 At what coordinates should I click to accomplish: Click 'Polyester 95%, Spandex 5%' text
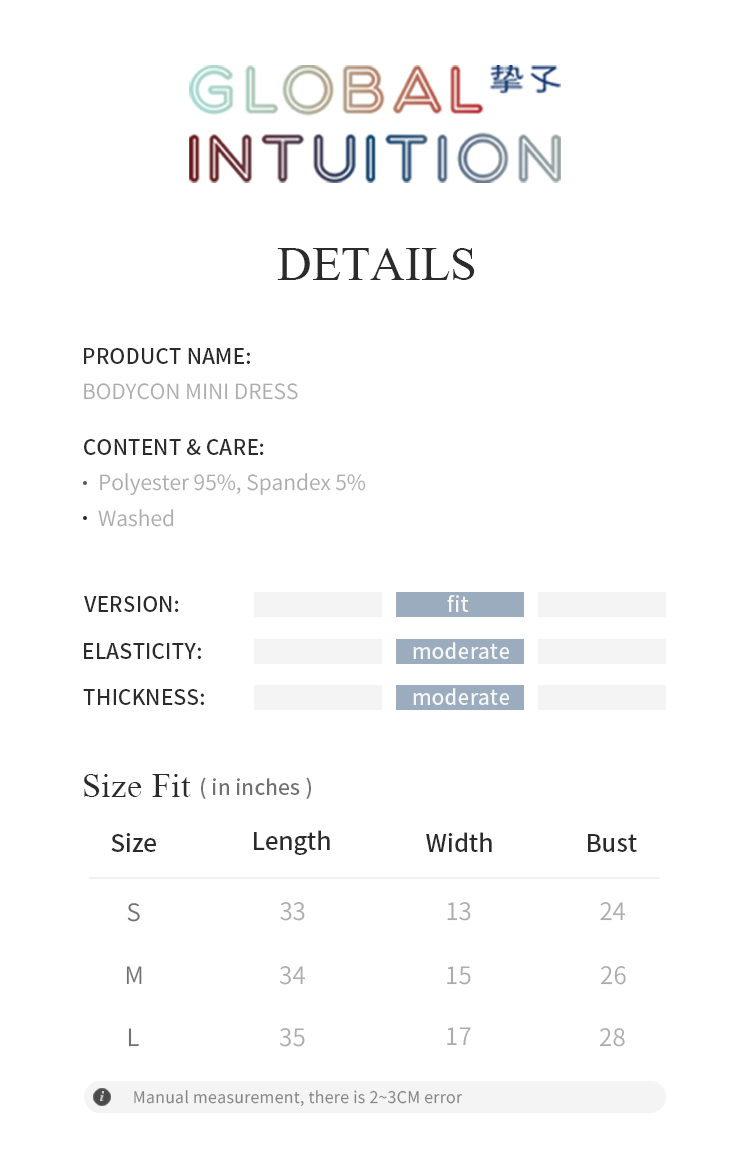point(231,482)
